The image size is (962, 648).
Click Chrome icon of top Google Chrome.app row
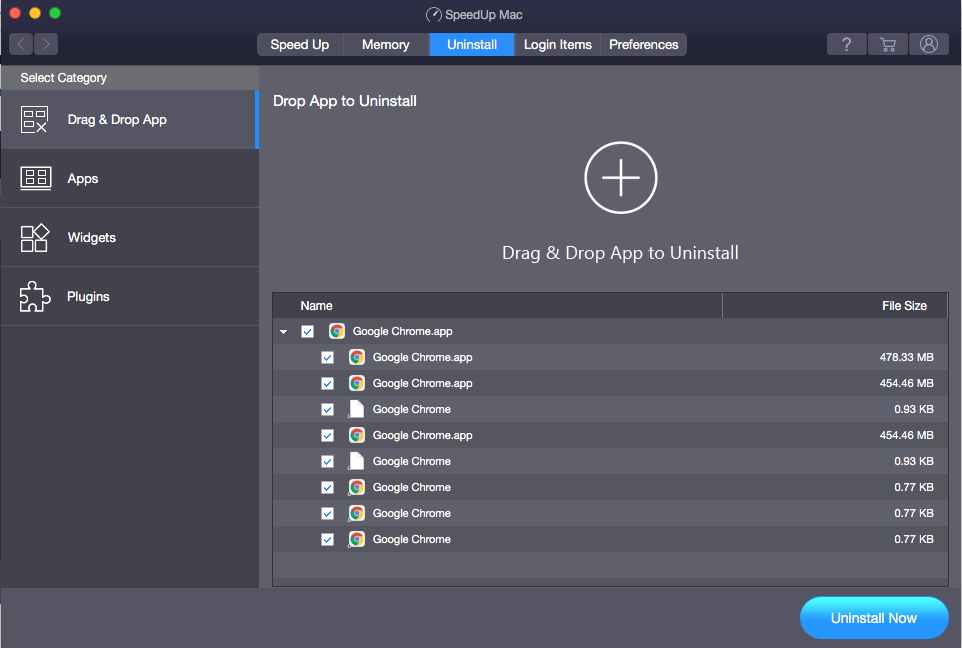[x=337, y=331]
